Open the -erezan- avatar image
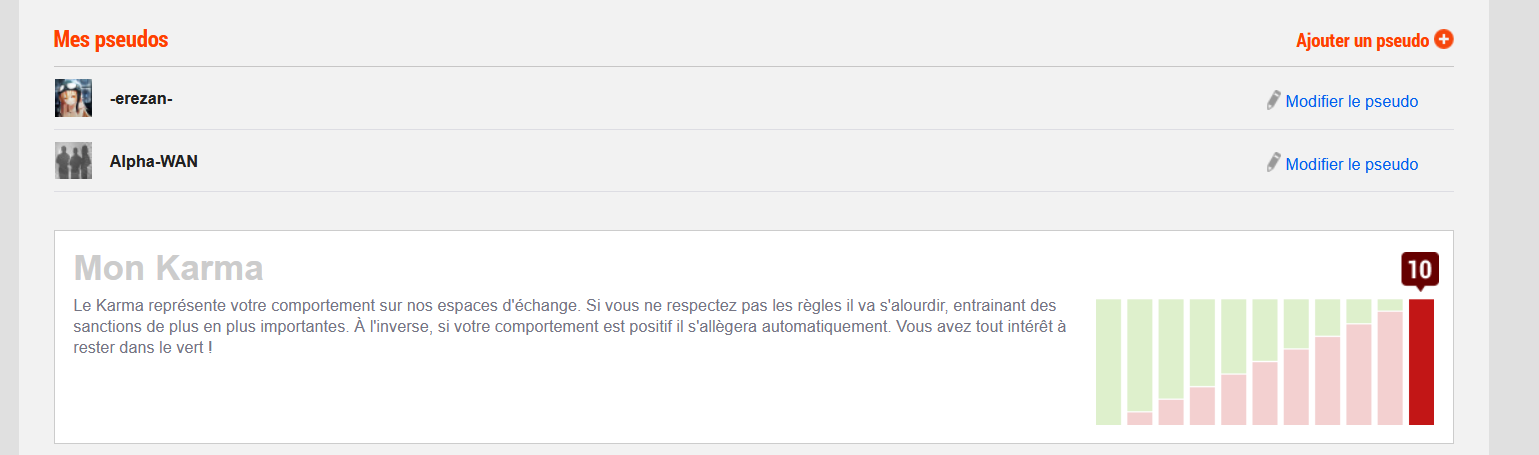The width and height of the screenshot is (1539, 455). tap(73, 98)
